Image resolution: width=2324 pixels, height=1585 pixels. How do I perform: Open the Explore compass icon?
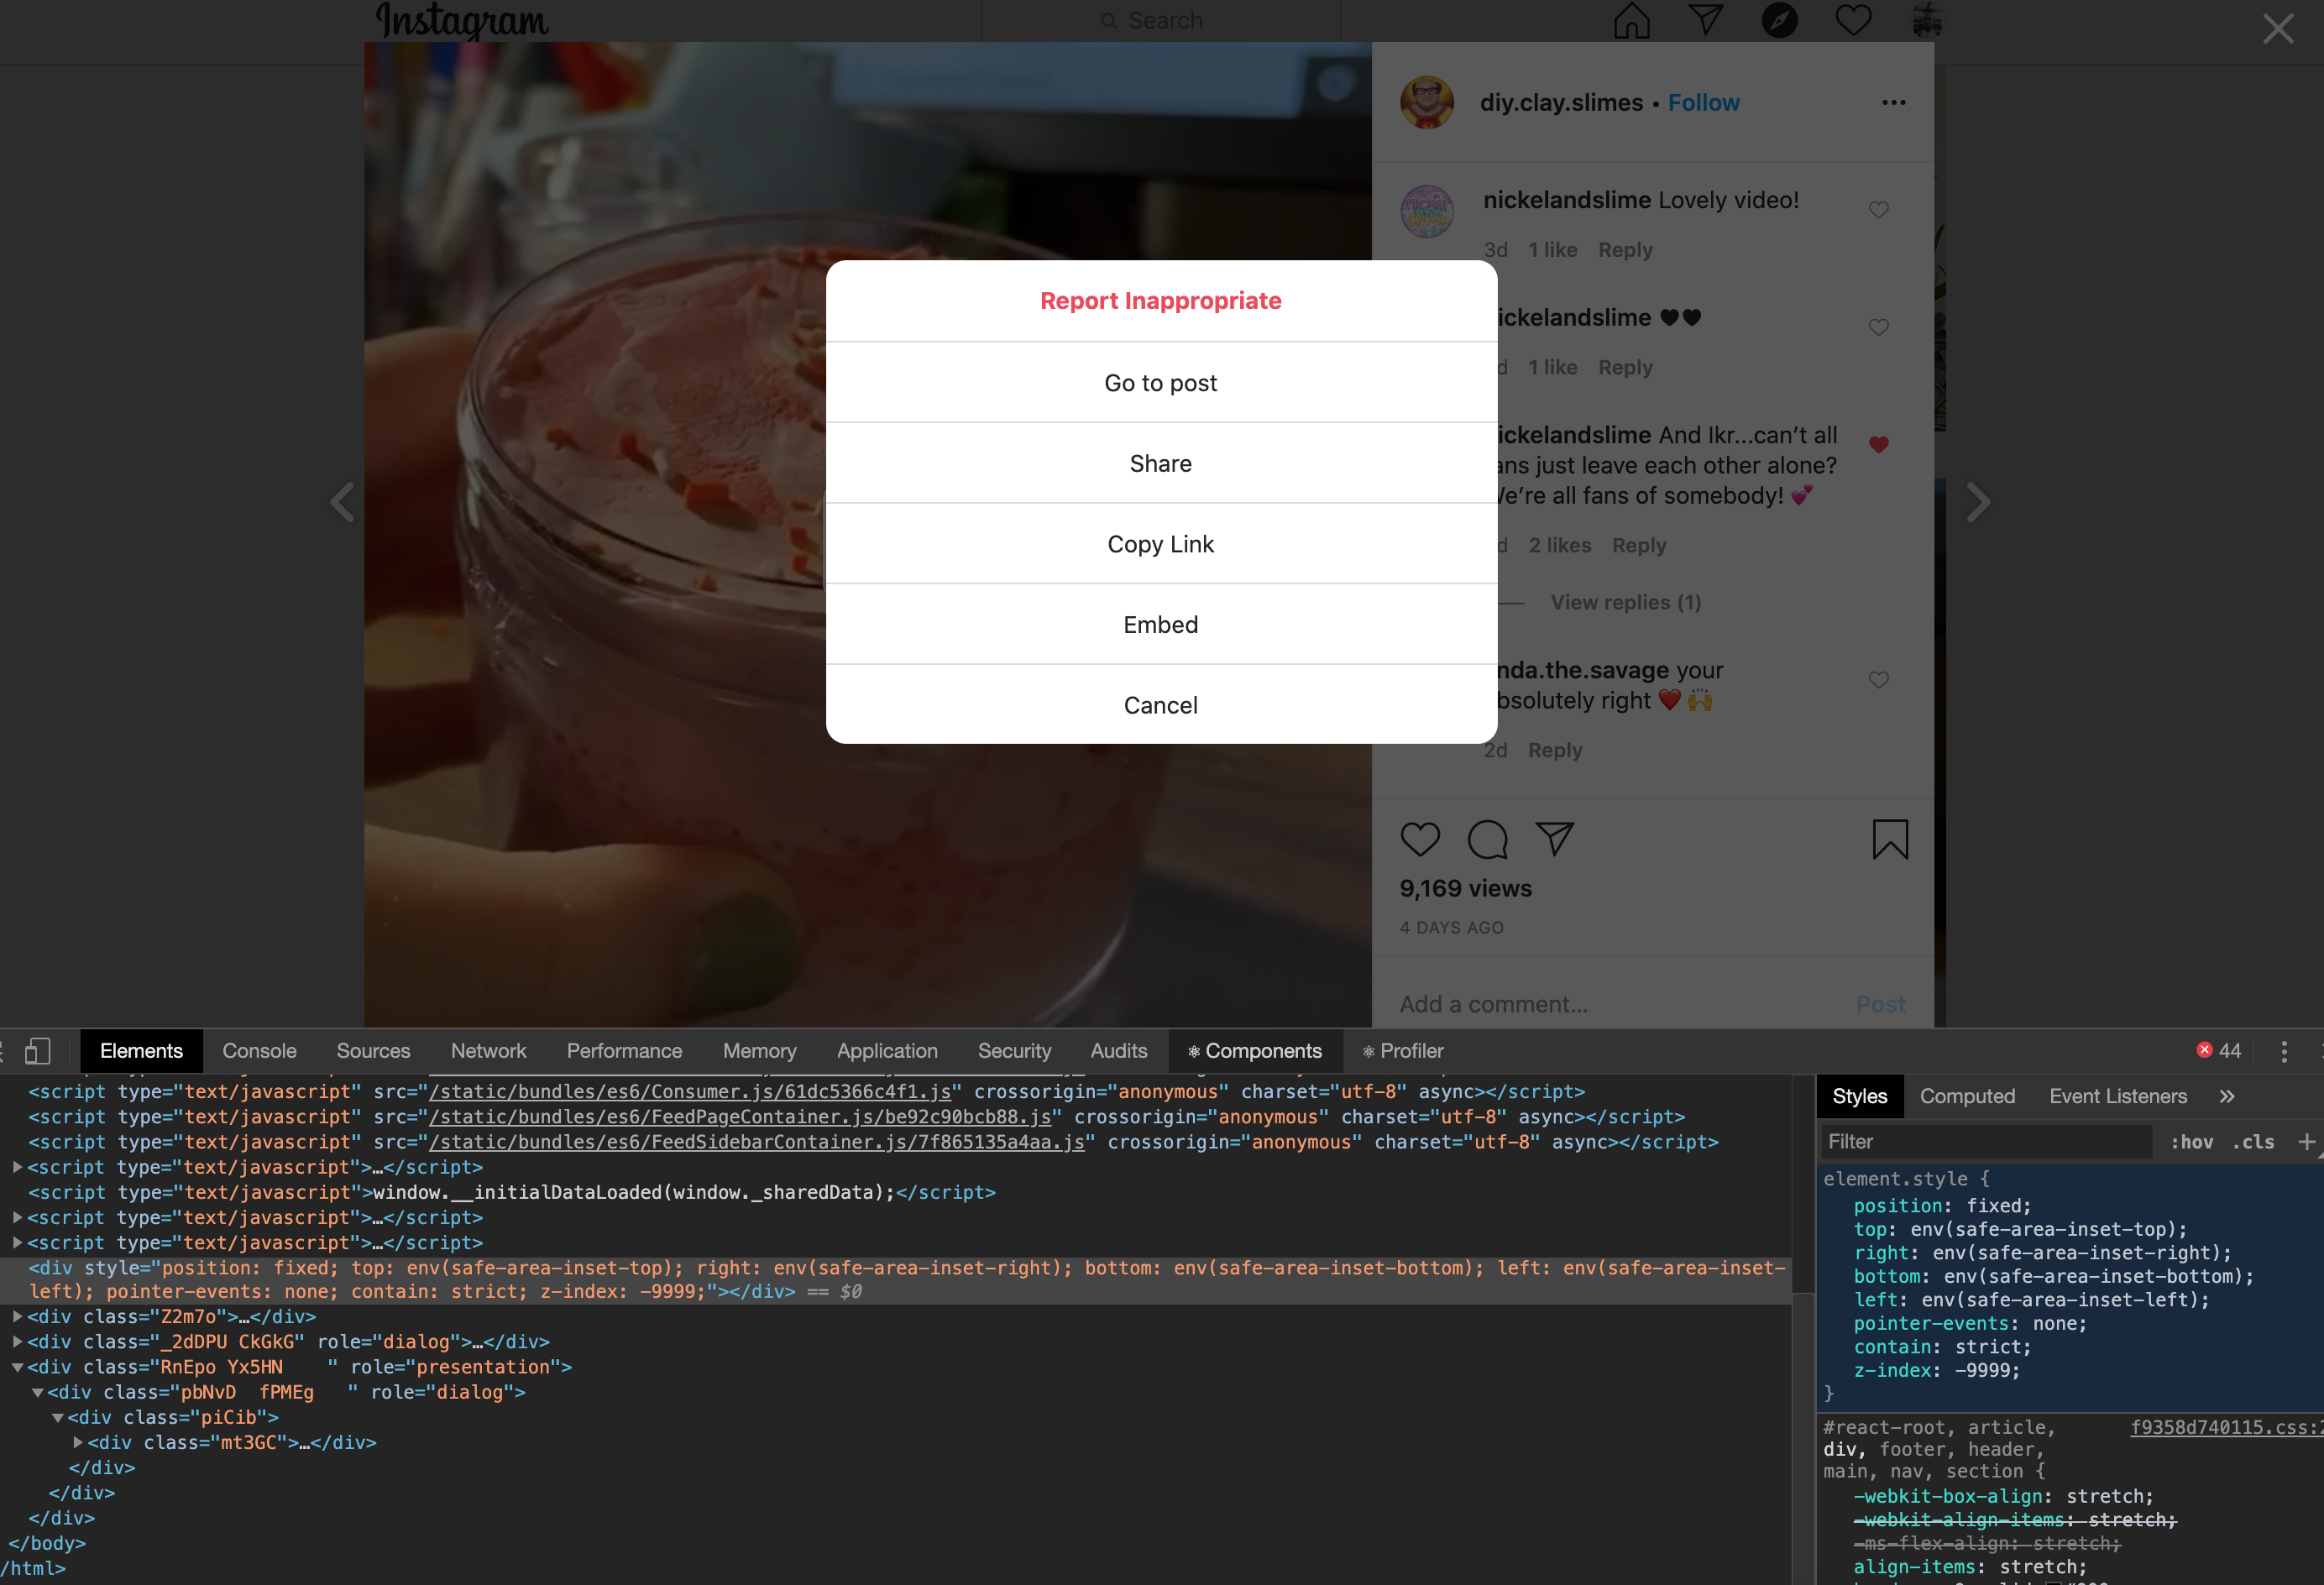[1779, 20]
